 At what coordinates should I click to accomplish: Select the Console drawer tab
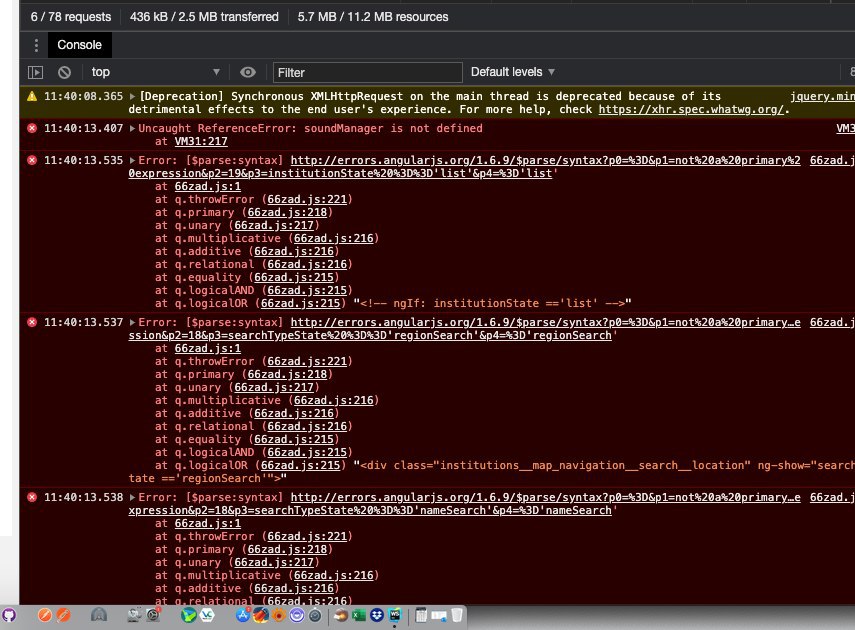point(80,45)
